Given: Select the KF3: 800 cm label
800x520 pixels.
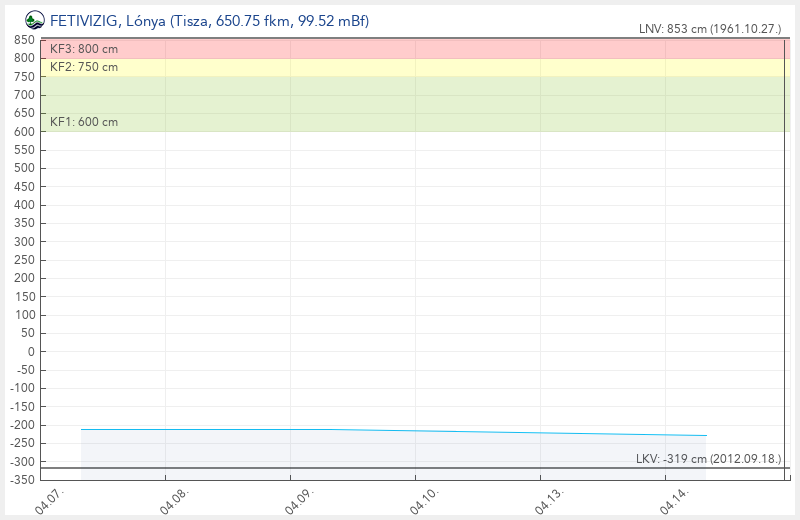Looking at the screenshot, I should (84, 49).
